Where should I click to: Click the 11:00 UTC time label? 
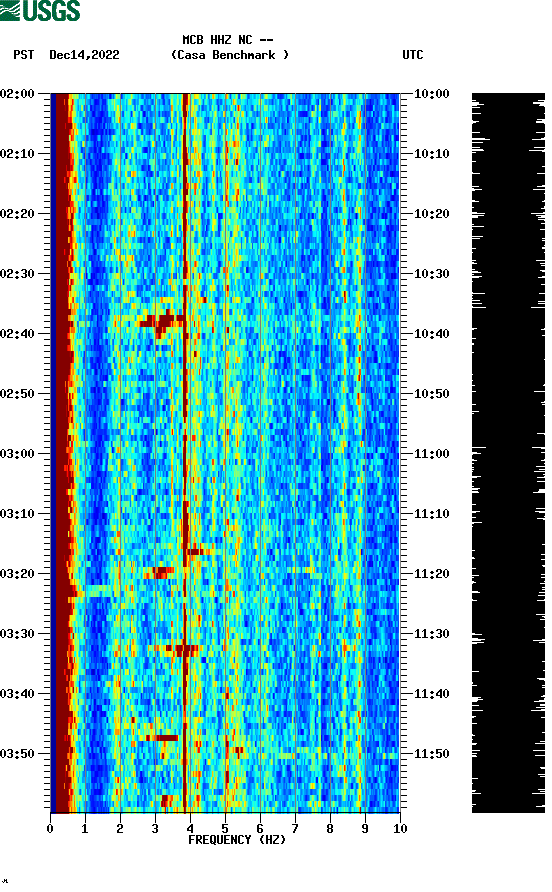(432, 453)
